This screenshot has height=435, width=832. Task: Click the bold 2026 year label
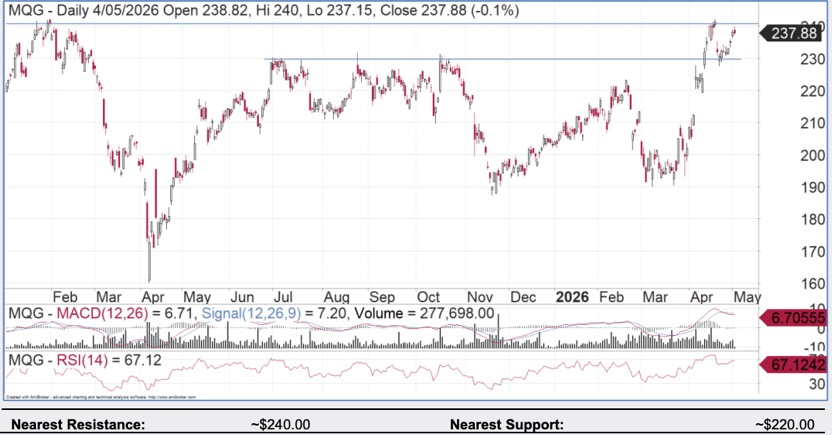click(572, 297)
